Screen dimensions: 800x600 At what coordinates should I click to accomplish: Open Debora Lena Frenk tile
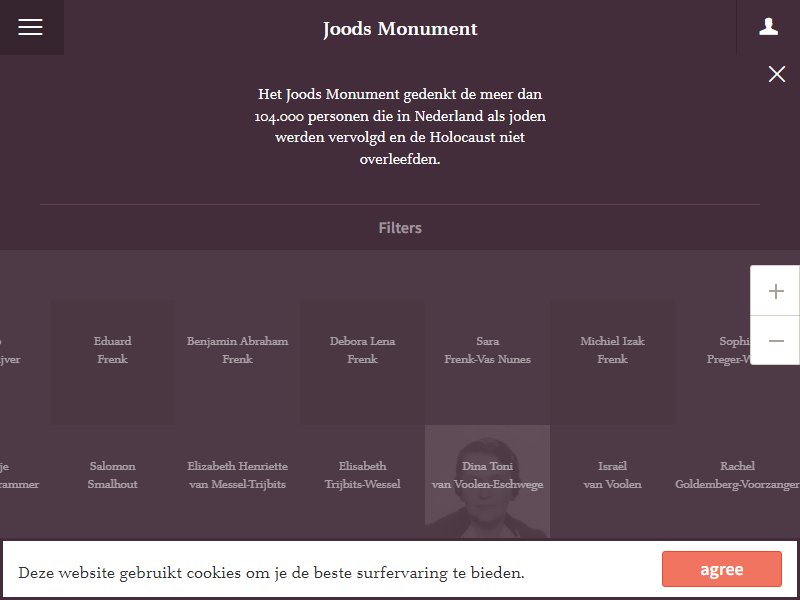[362, 362]
